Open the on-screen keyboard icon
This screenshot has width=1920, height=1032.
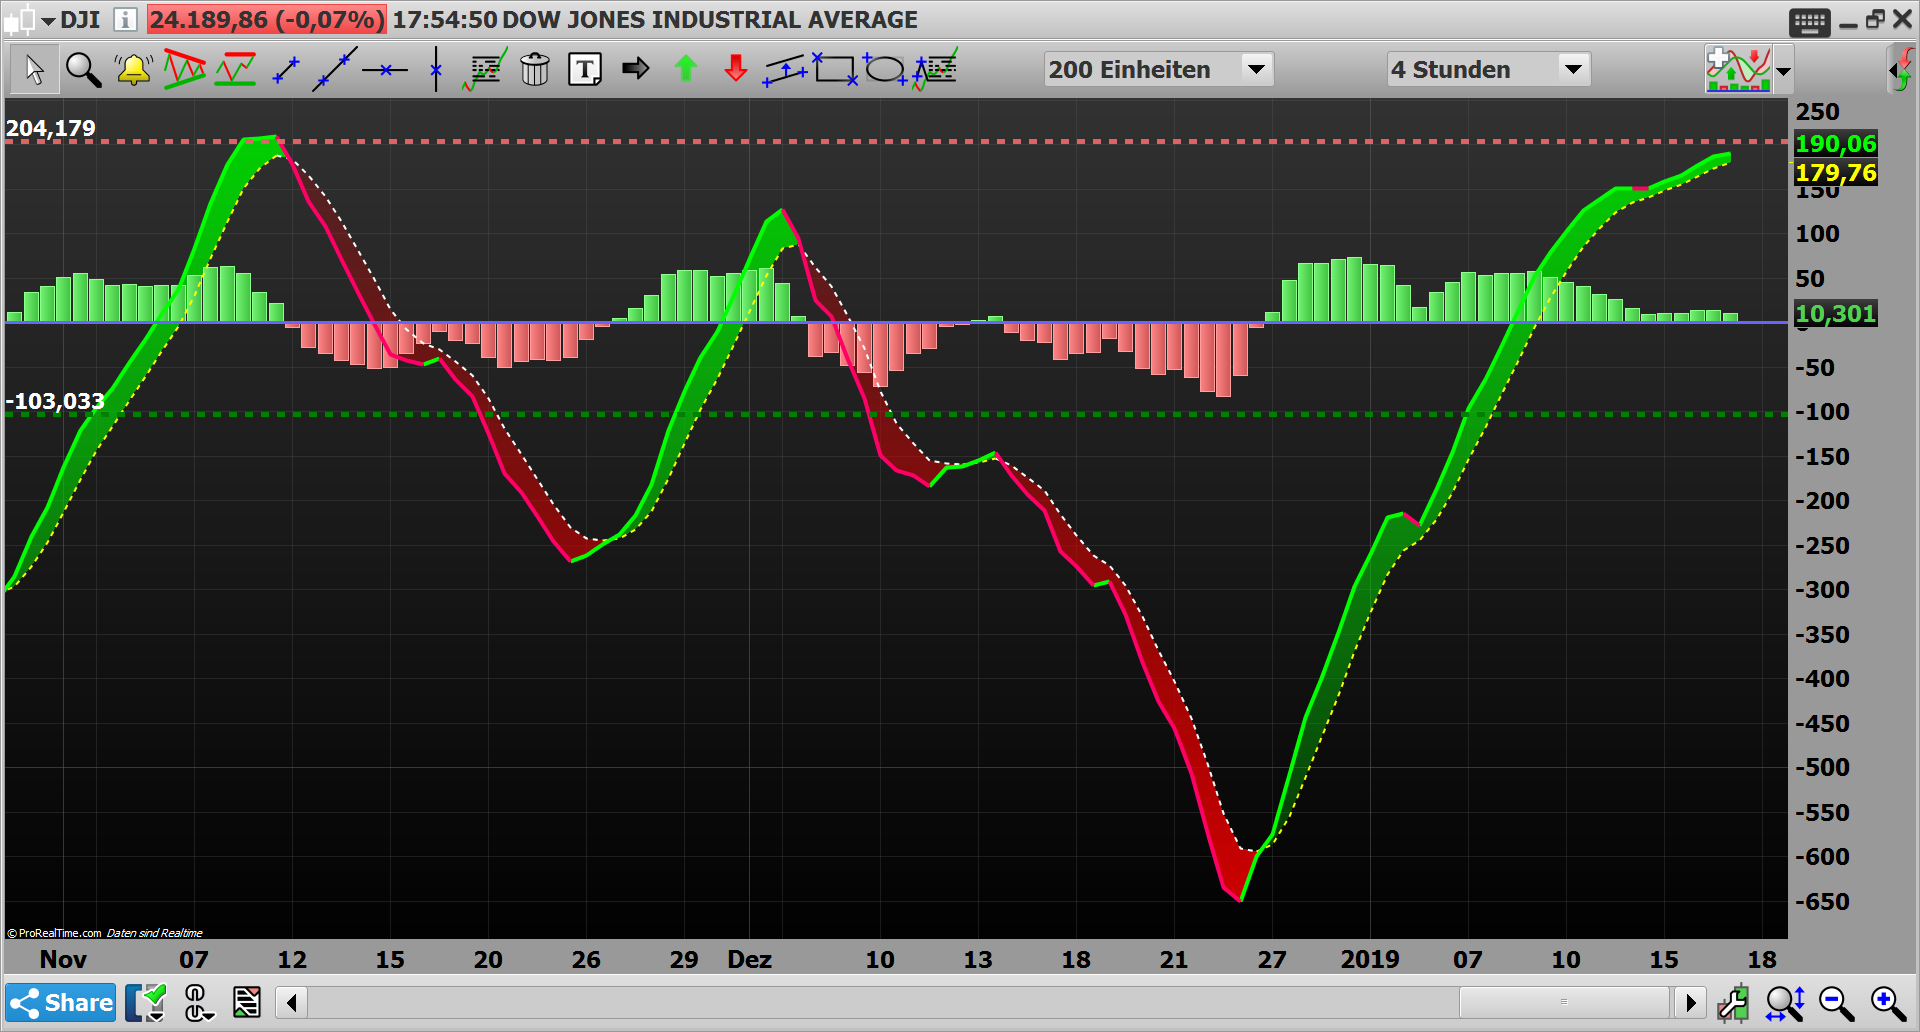1809,22
